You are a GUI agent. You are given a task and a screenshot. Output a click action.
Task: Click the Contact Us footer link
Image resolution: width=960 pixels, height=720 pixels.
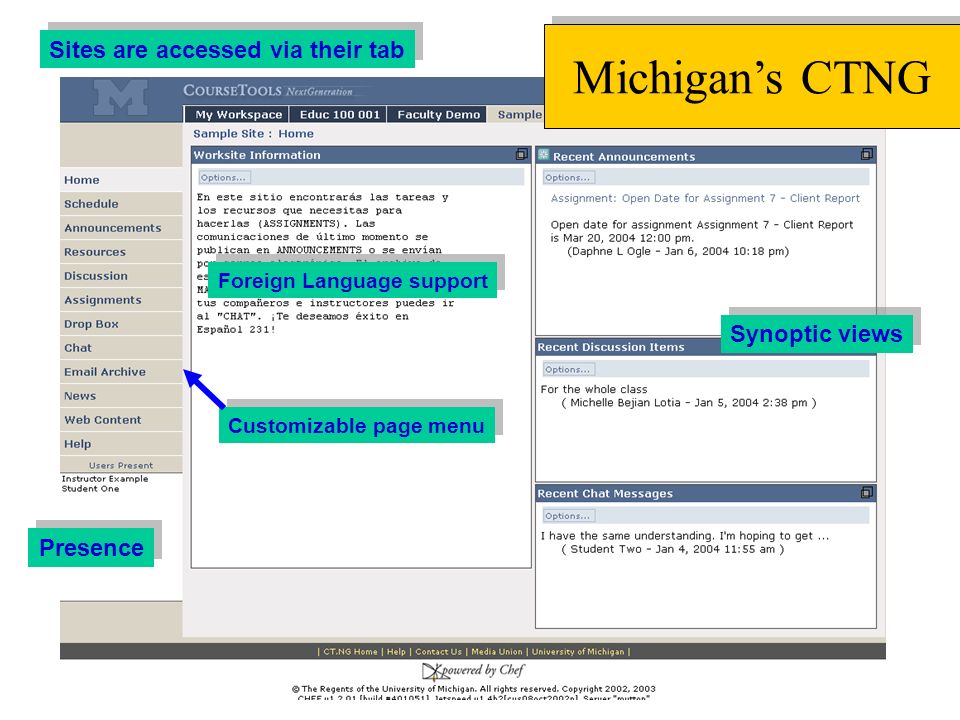(438, 651)
